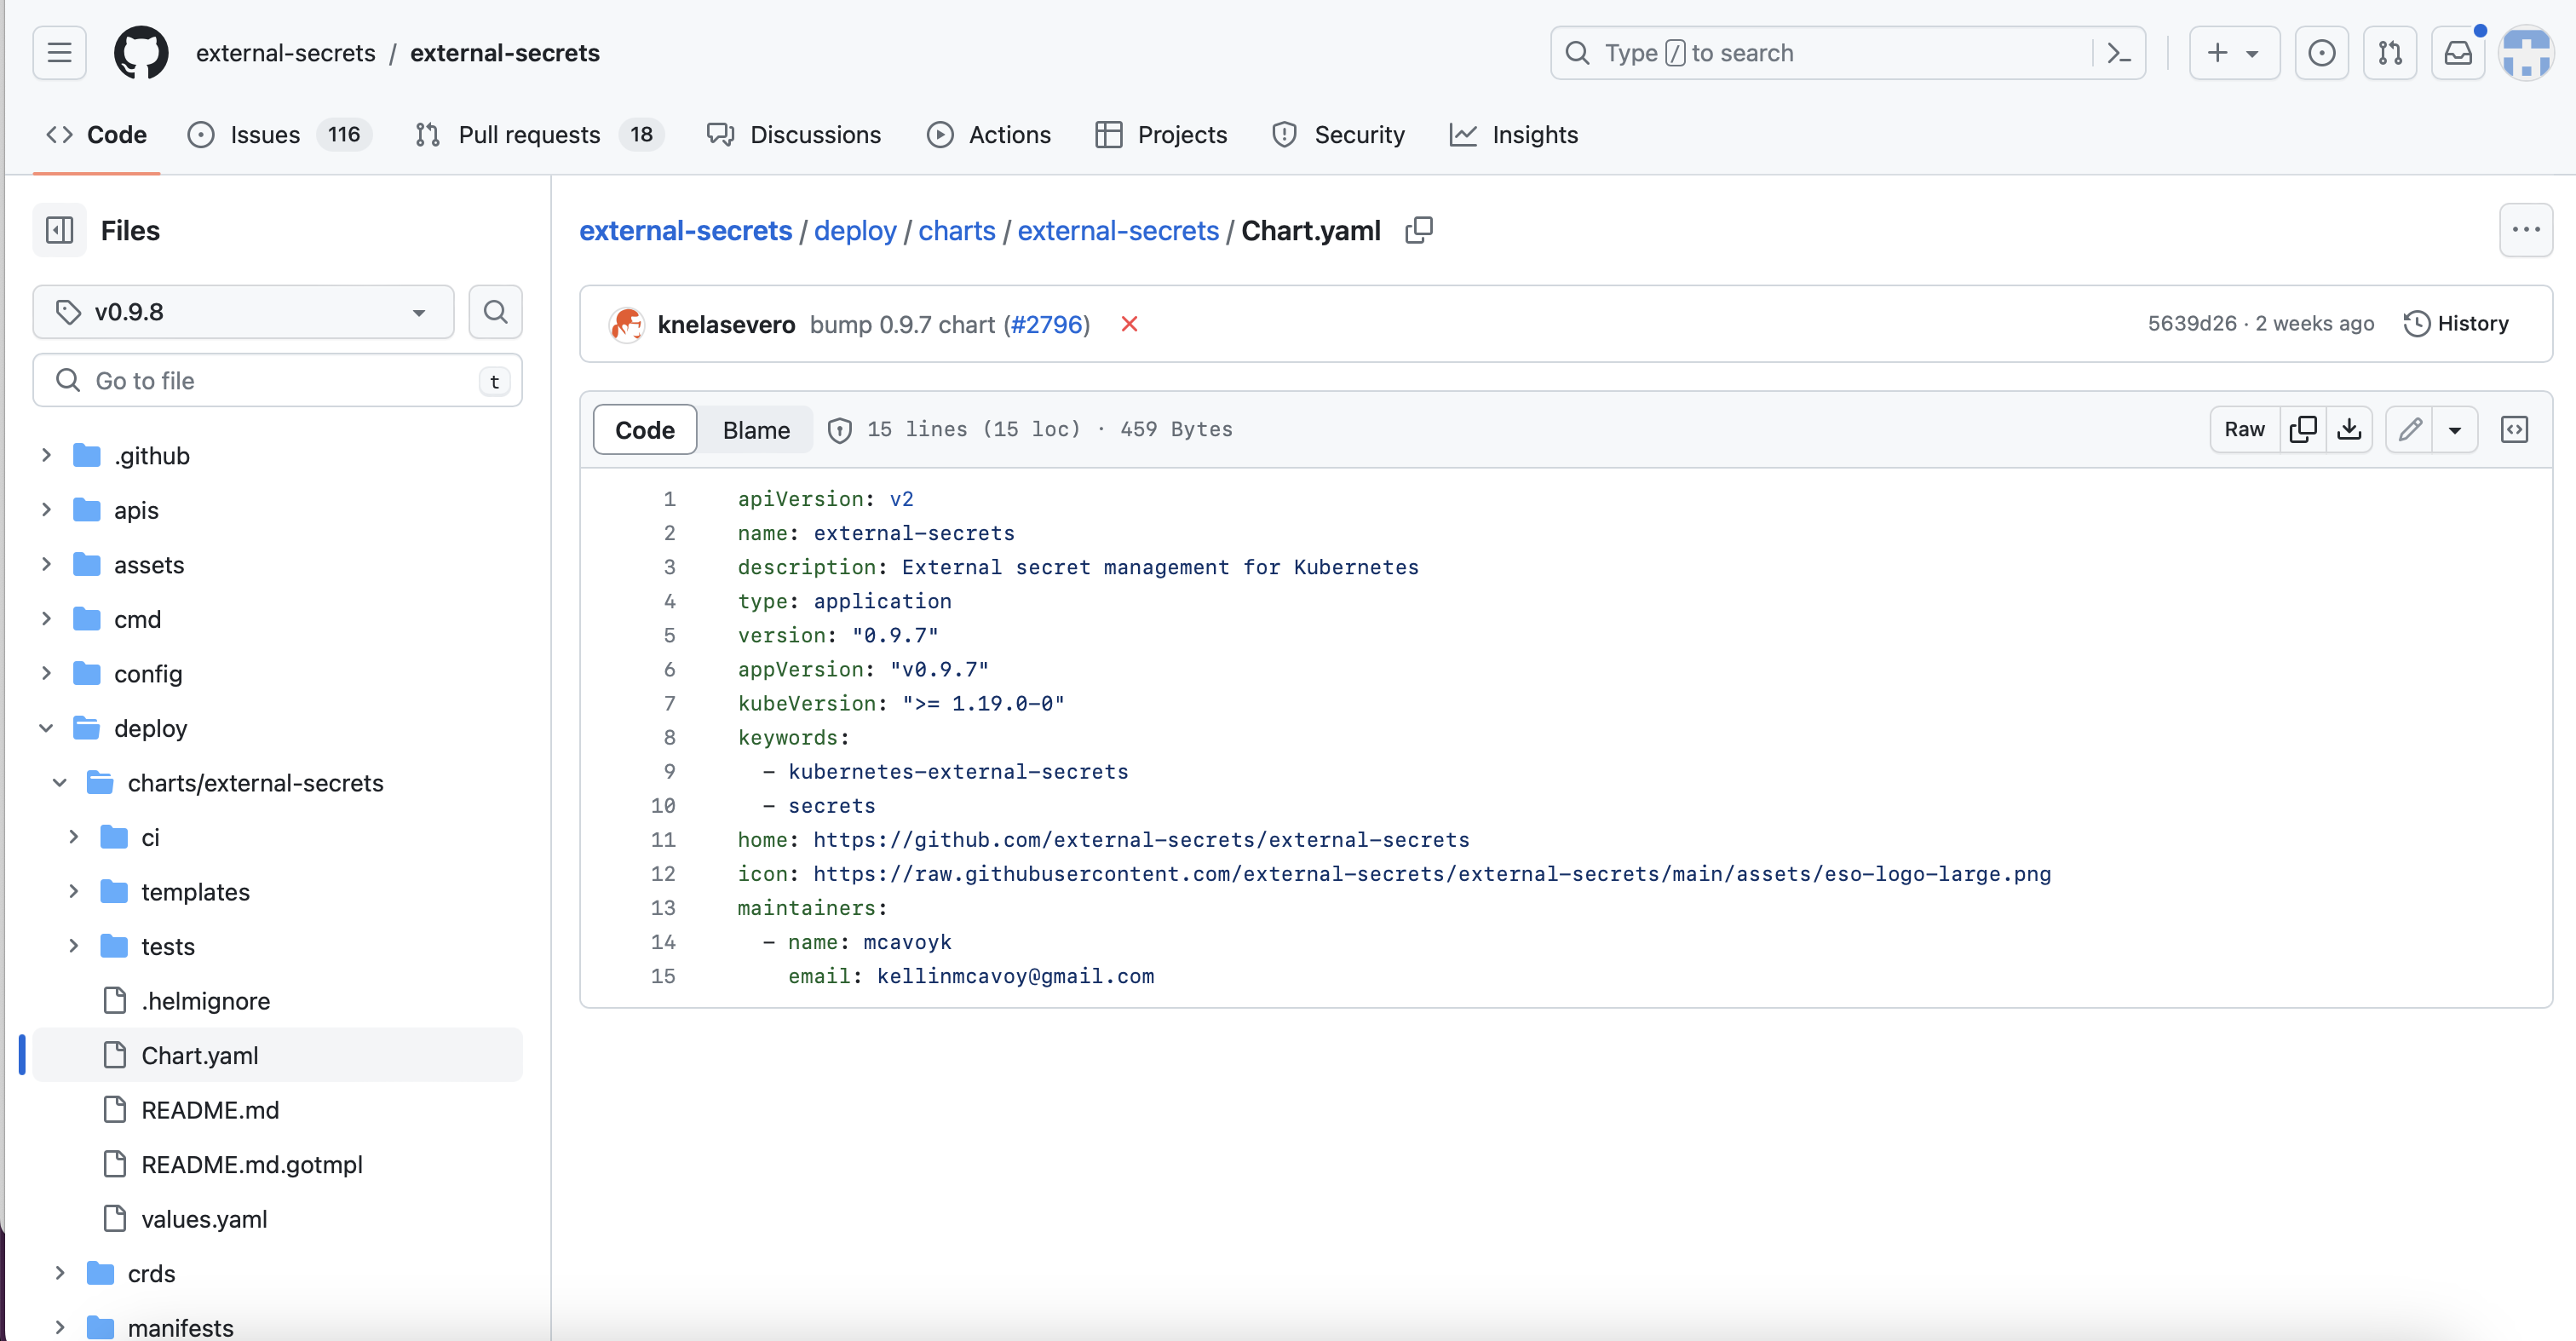Image resolution: width=2576 pixels, height=1341 pixels.
Task: Download the raw file
Action: point(2349,429)
